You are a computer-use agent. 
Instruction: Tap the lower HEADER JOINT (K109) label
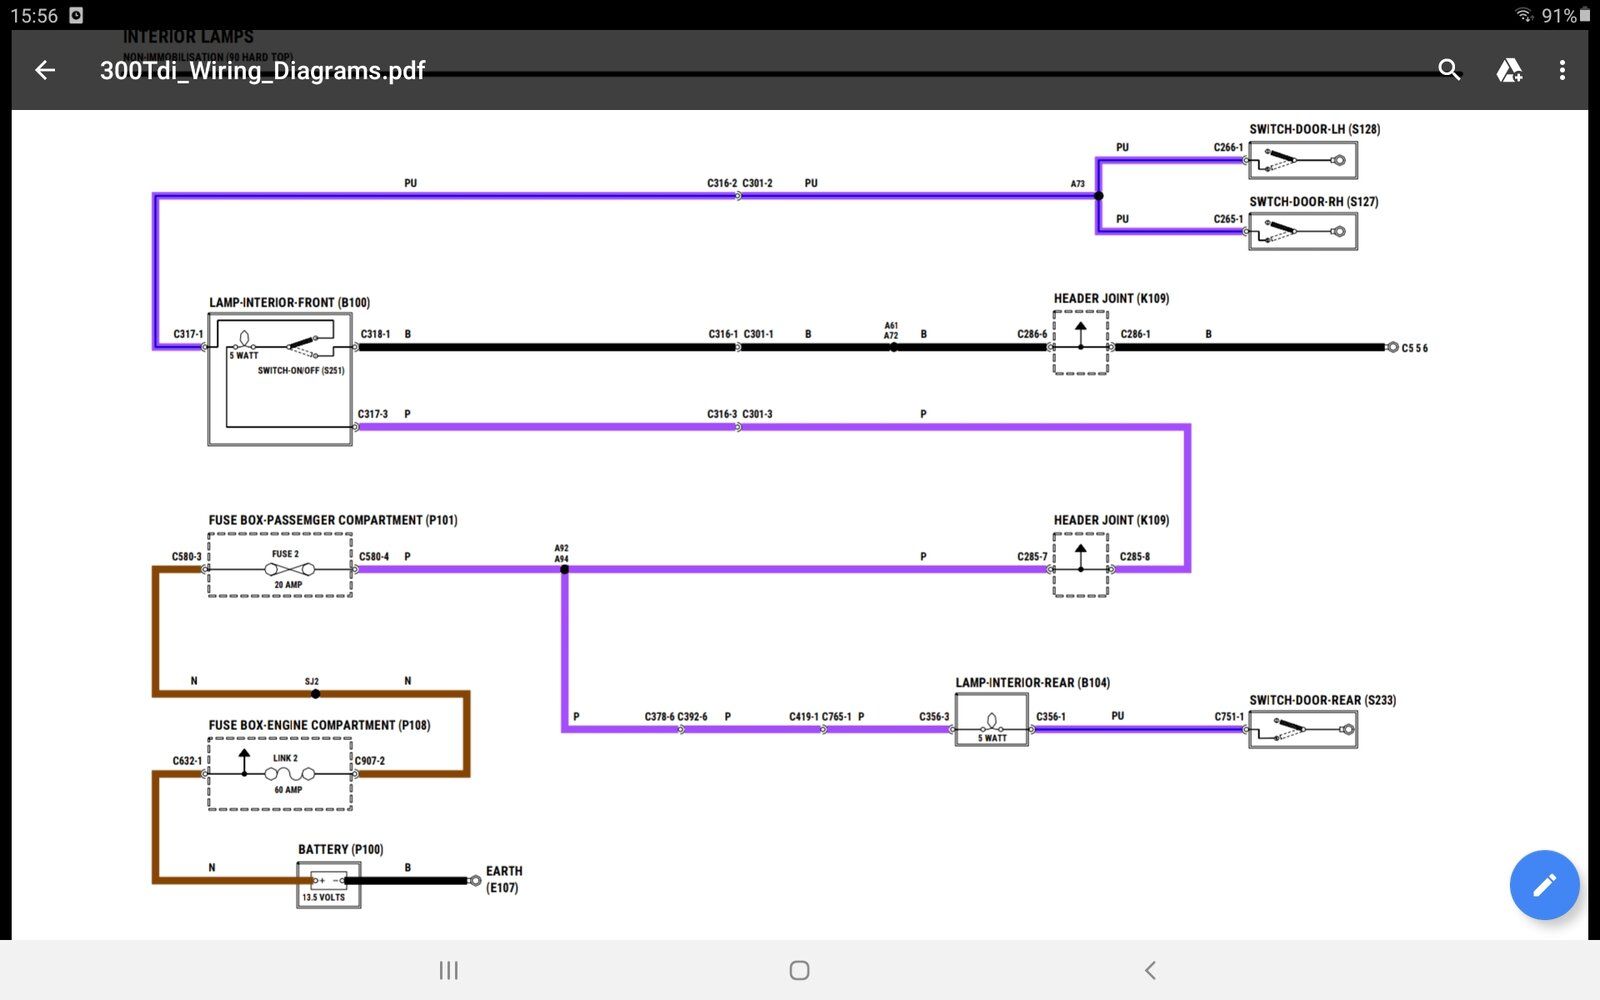(x=1111, y=521)
